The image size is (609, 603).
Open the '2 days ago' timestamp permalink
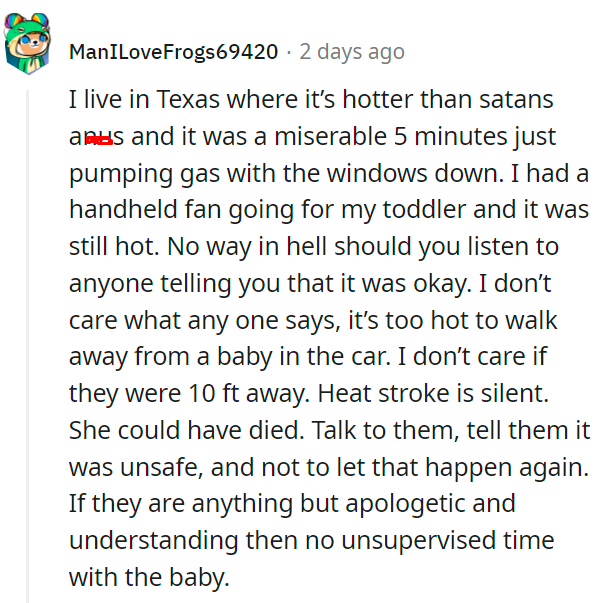[352, 52]
